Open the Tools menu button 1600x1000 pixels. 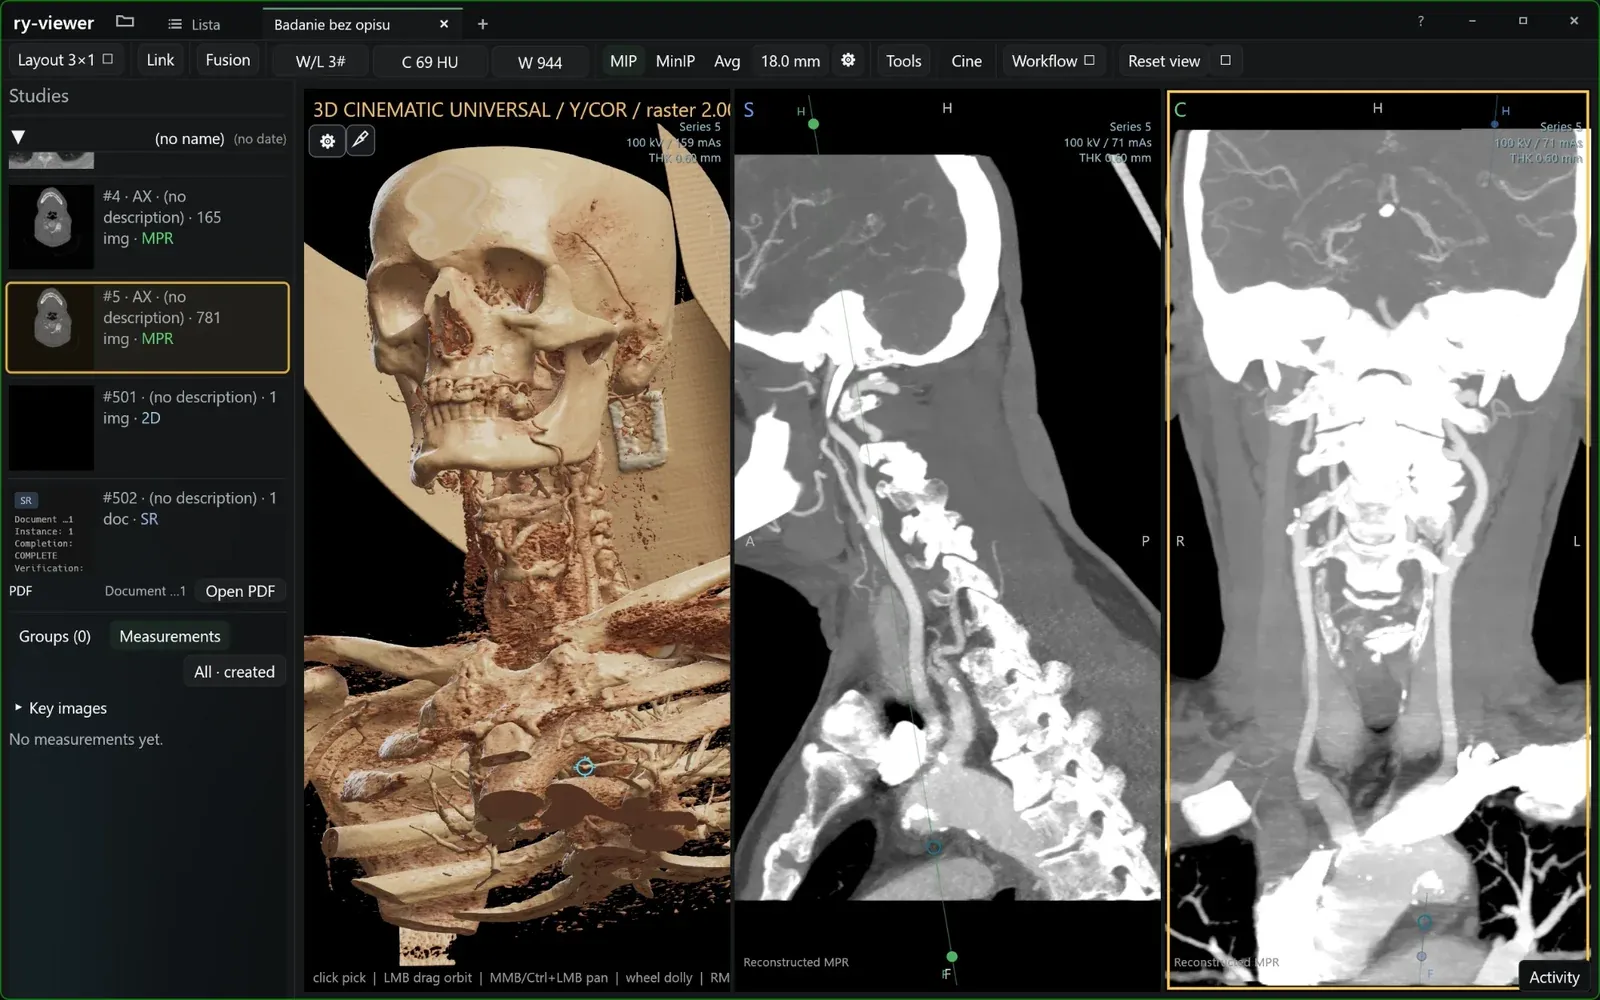904,61
